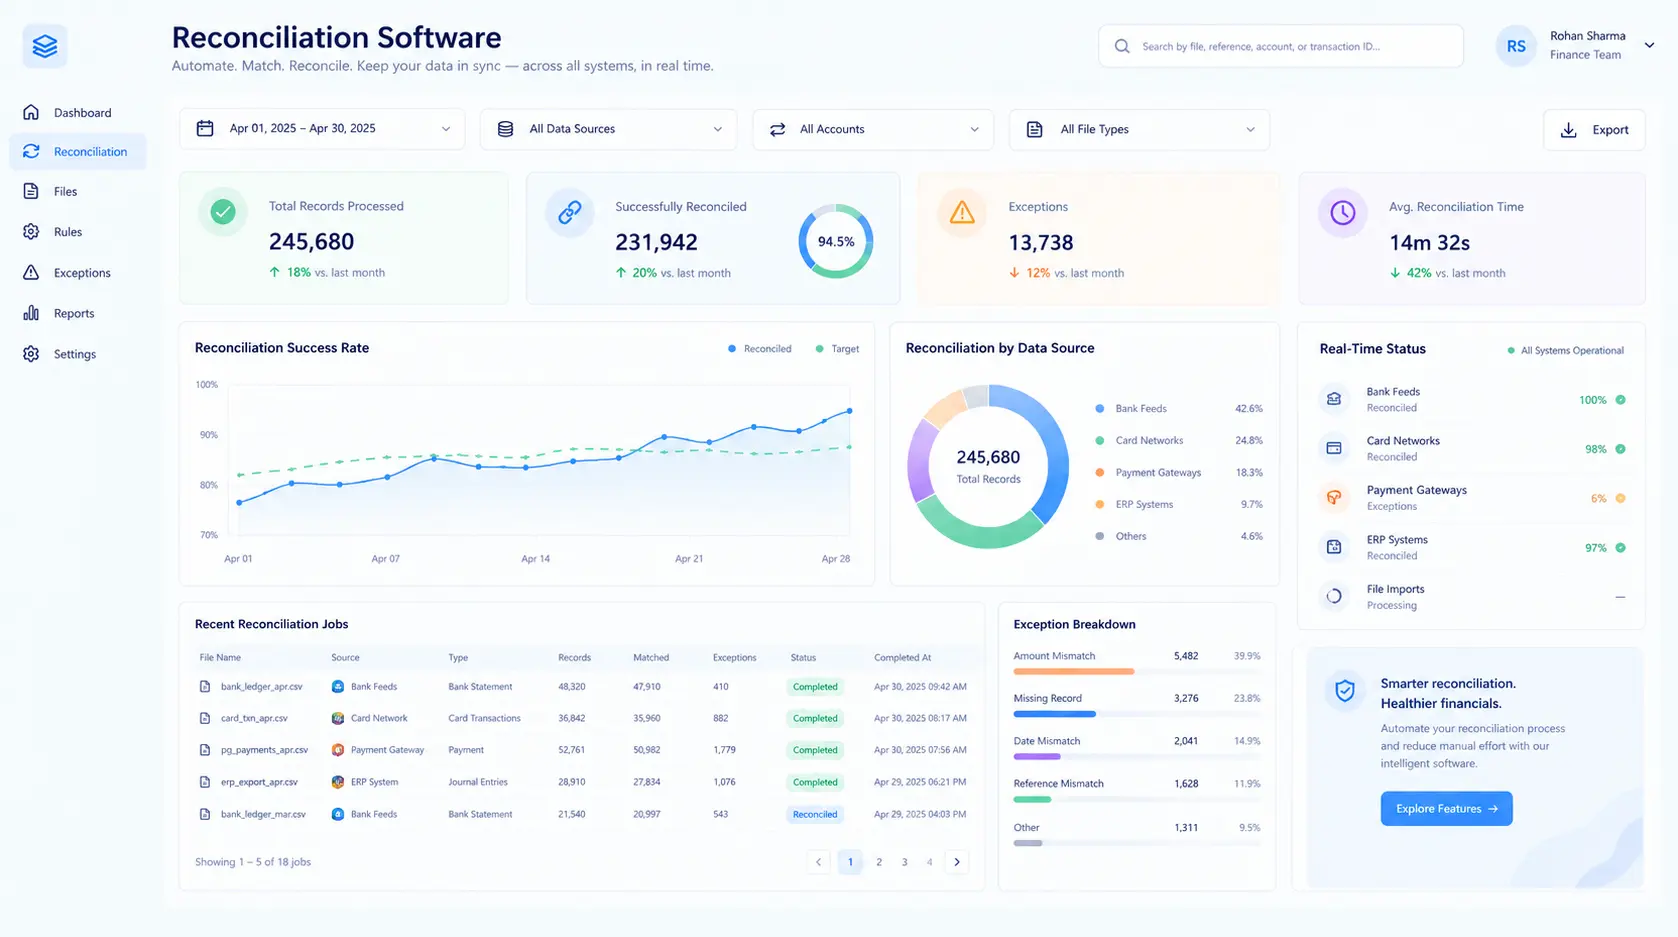
Task: Click the Export button
Action: 1594,130
